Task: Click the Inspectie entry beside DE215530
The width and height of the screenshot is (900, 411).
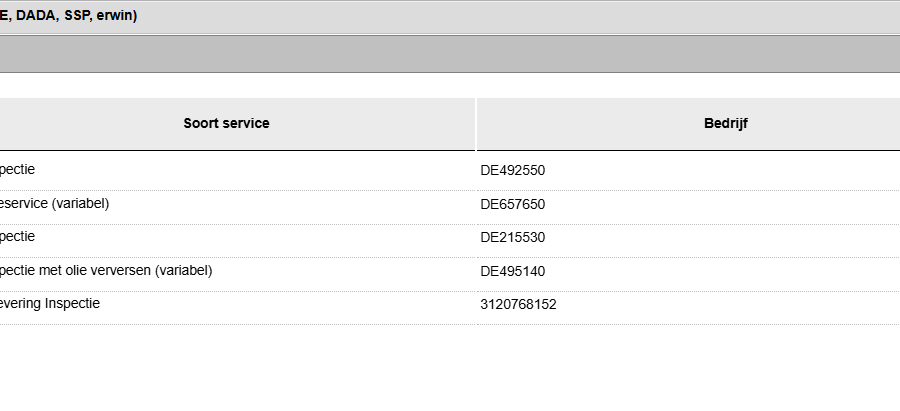Action: pos(17,237)
